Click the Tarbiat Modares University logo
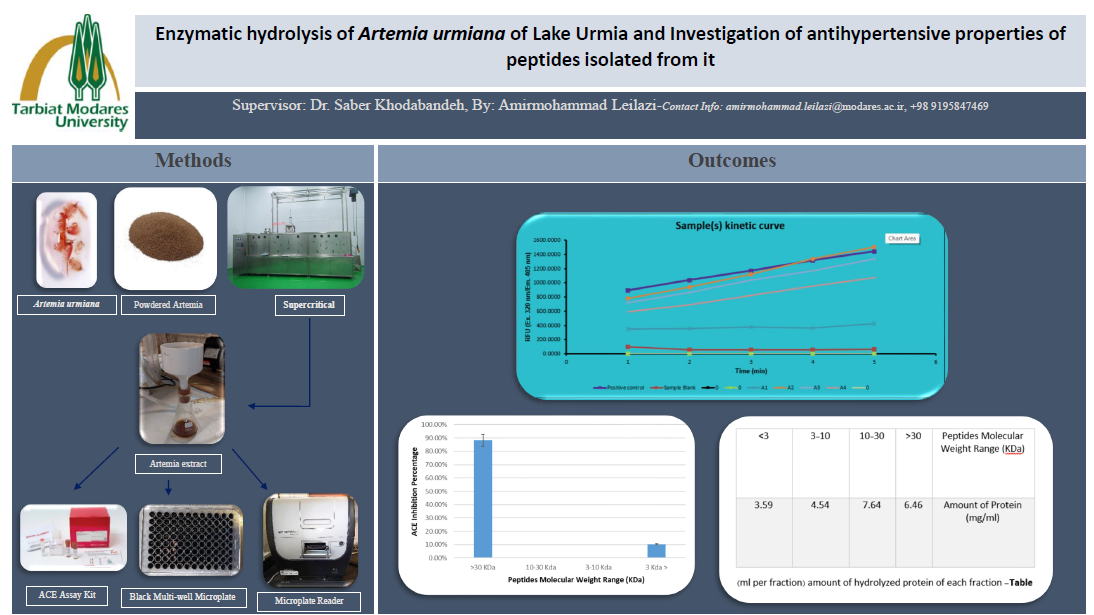 [x=68, y=73]
